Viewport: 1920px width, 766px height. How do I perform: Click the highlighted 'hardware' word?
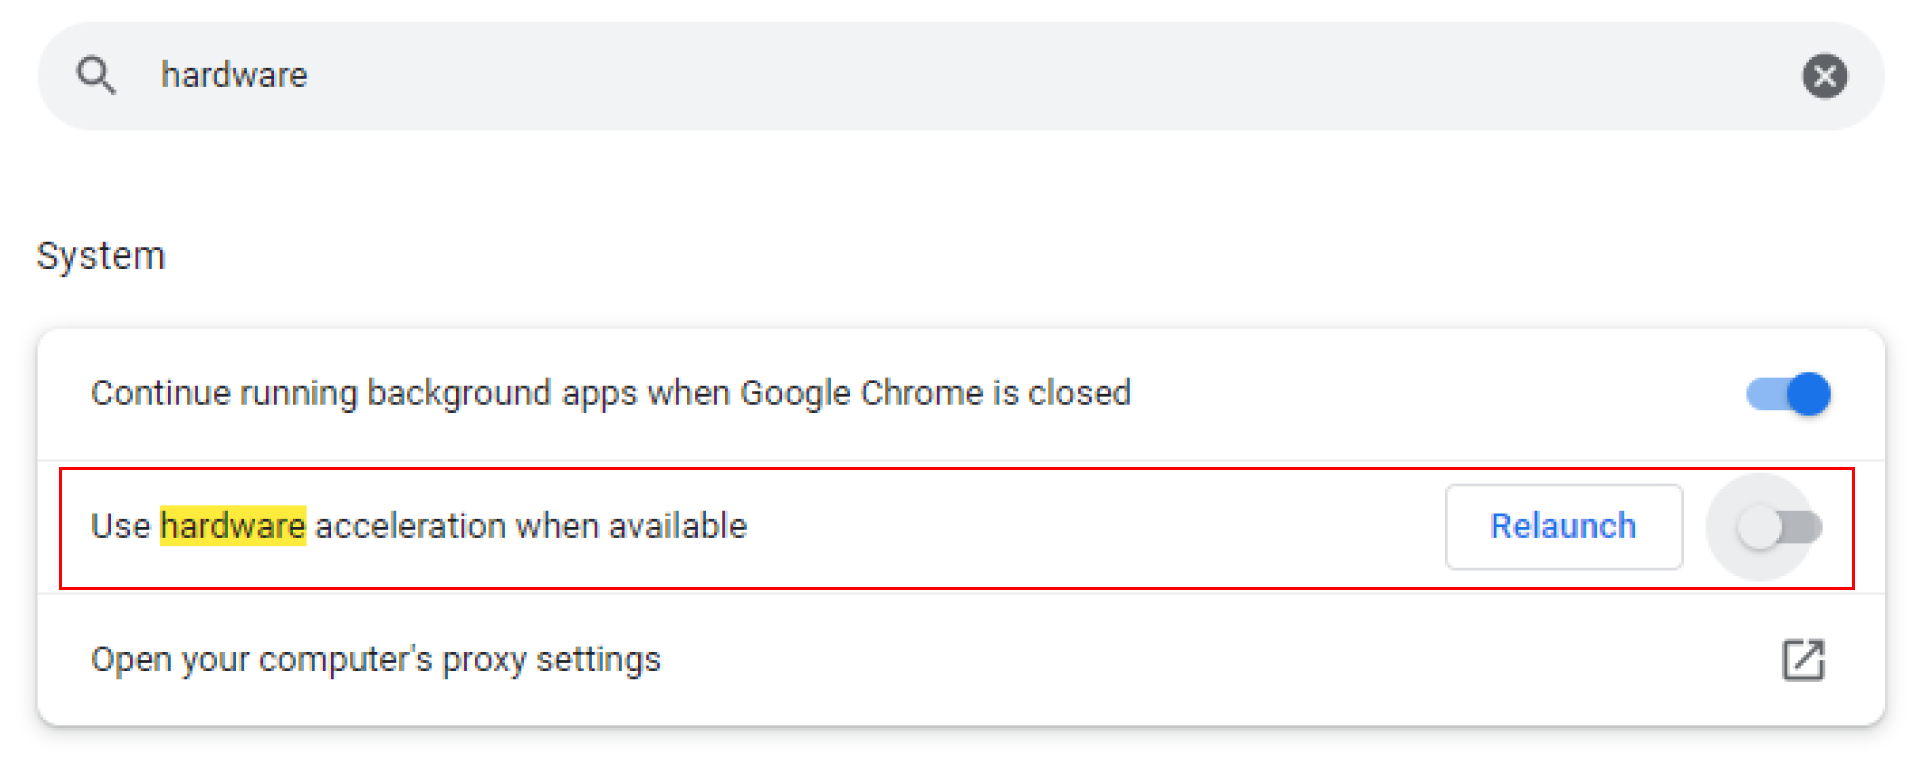(233, 526)
